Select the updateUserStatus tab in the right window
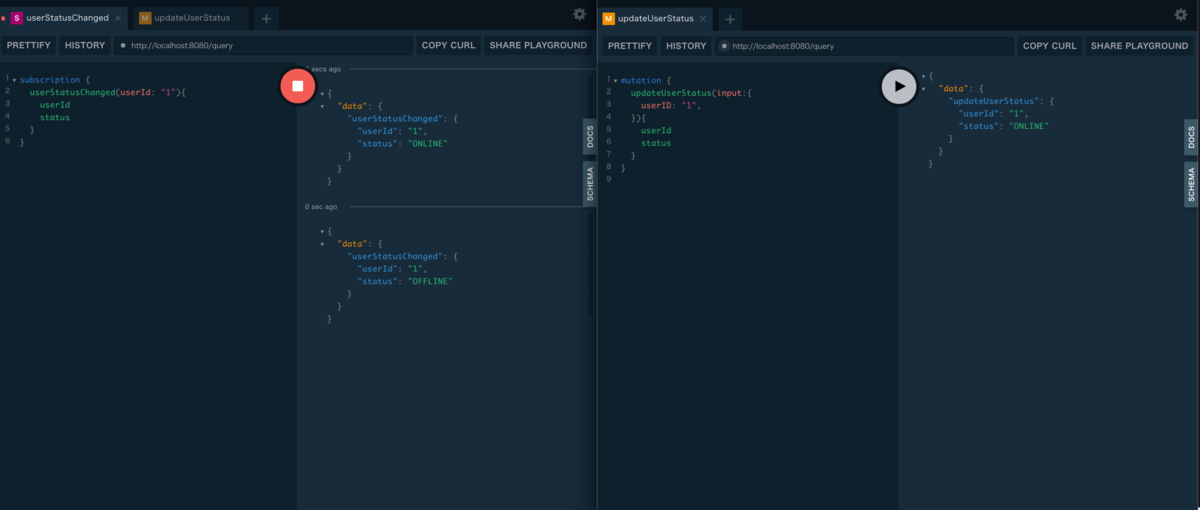This screenshot has height=510, width=1200. (x=655, y=18)
